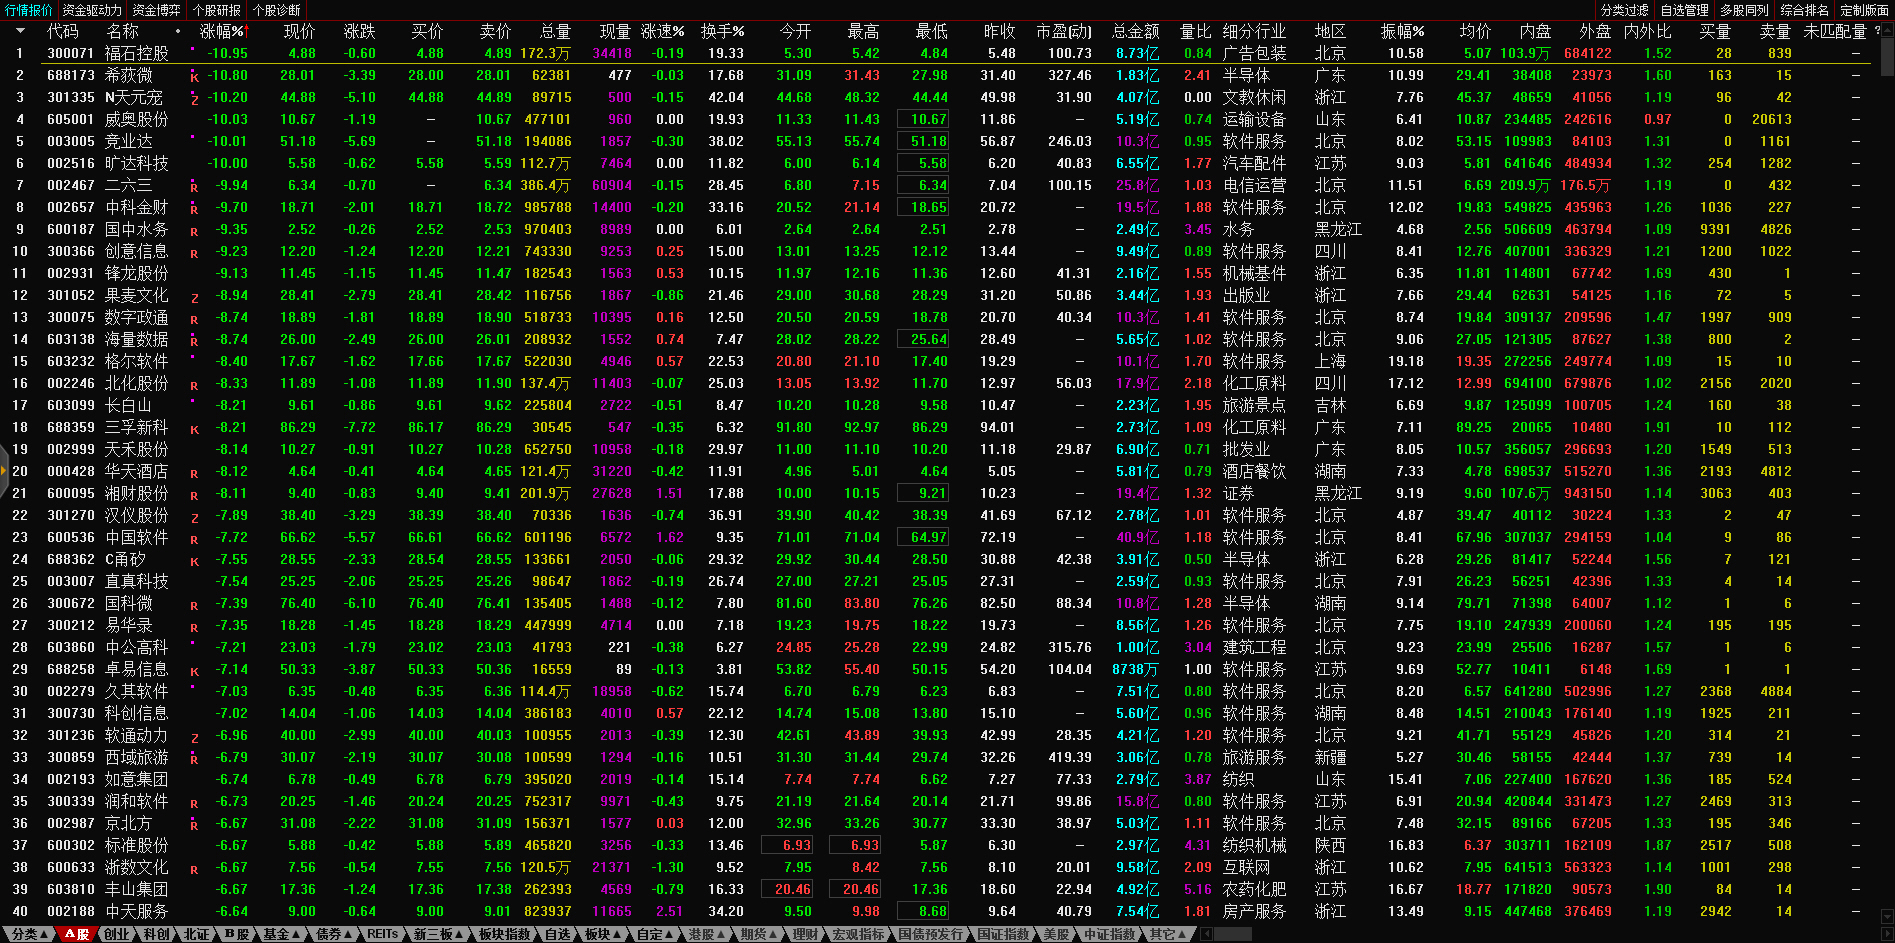
Task: Sort by the 涨幅% column header
Action: click(x=222, y=31)
